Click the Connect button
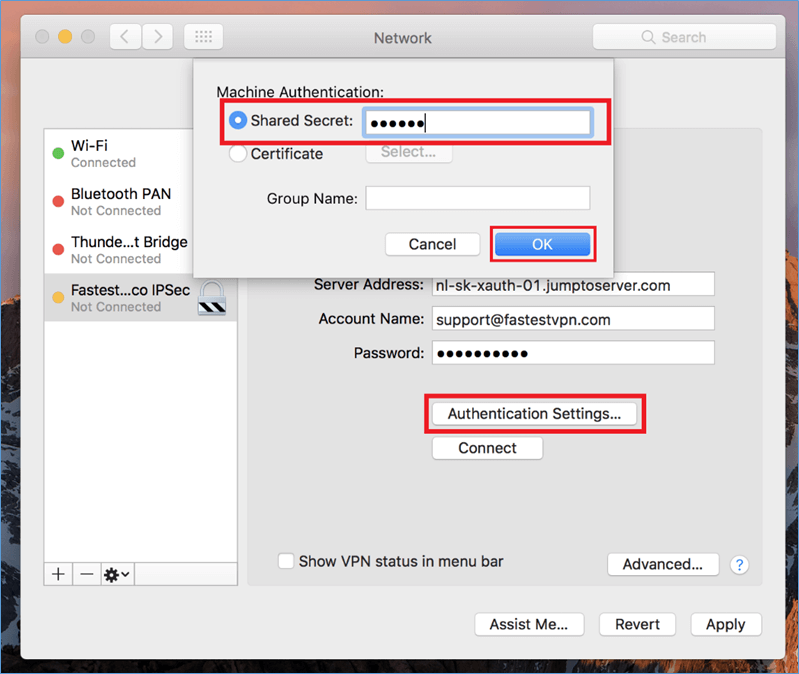This screenshot has width=799, height=674. [487, 448]
